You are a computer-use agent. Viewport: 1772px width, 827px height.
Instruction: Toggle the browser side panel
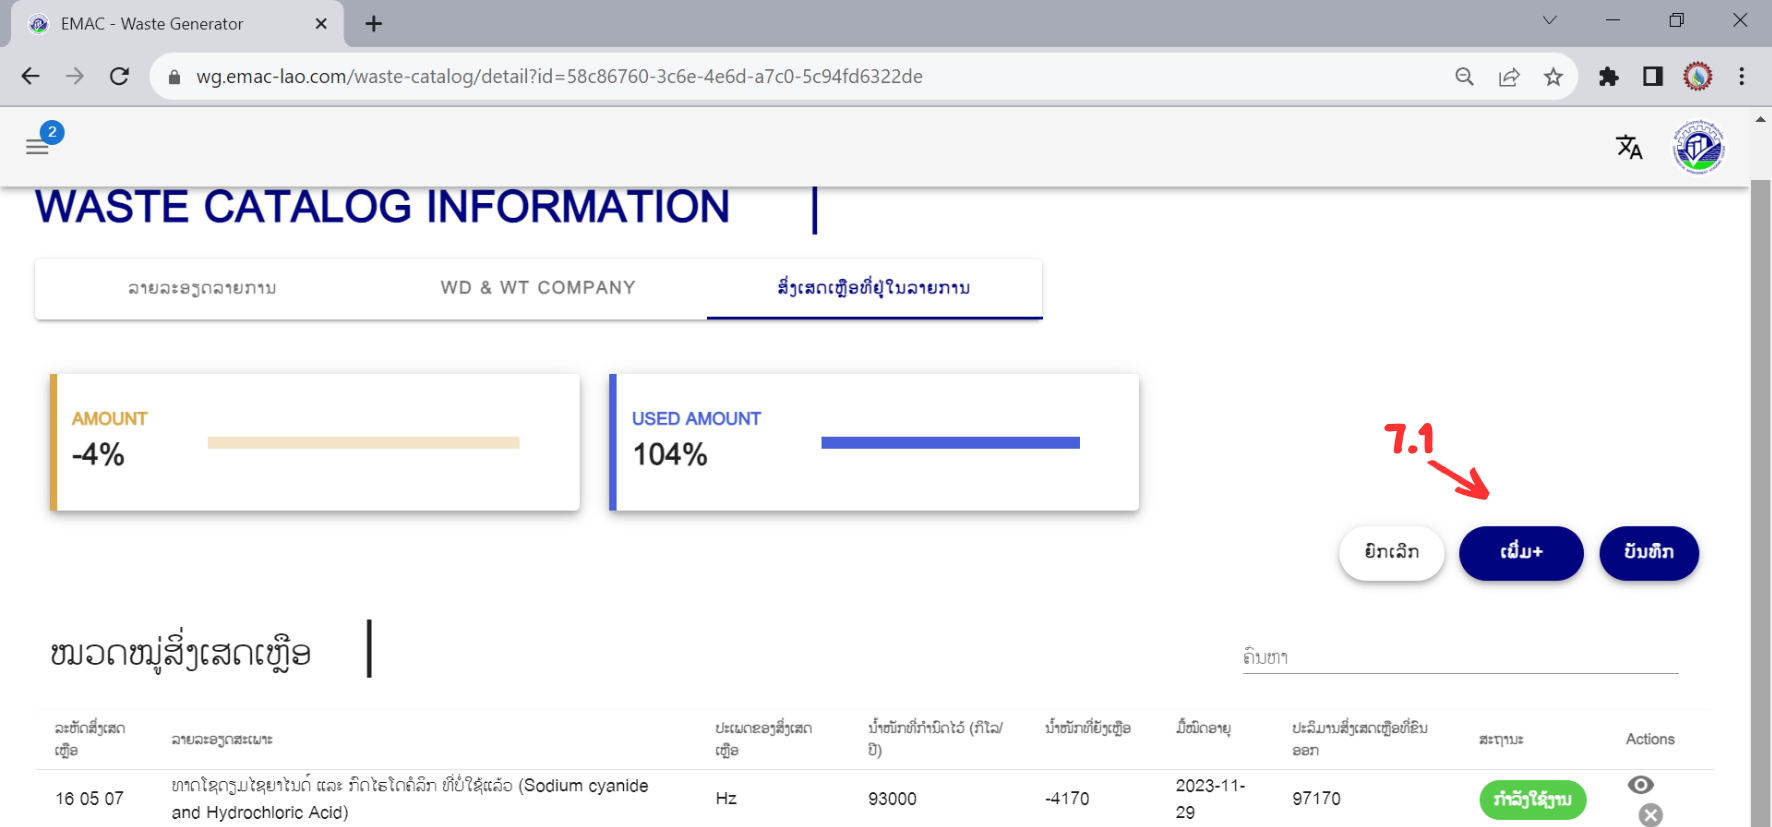tap(1653, 77)
